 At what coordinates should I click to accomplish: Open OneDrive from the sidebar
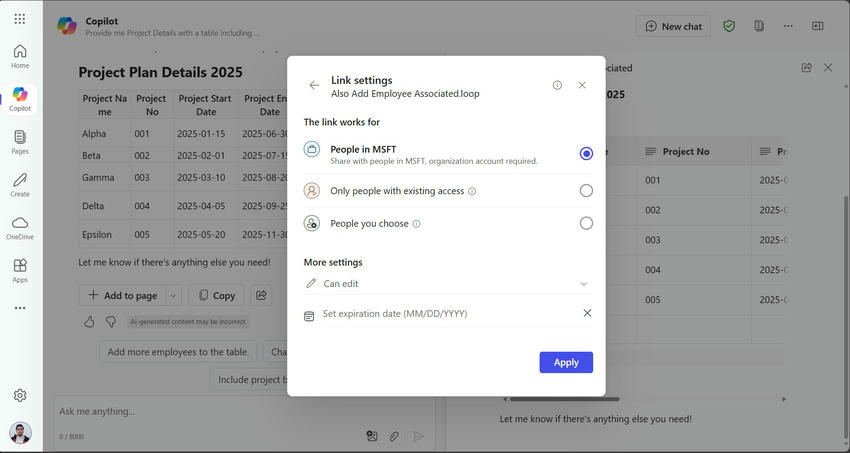point(20,227)
